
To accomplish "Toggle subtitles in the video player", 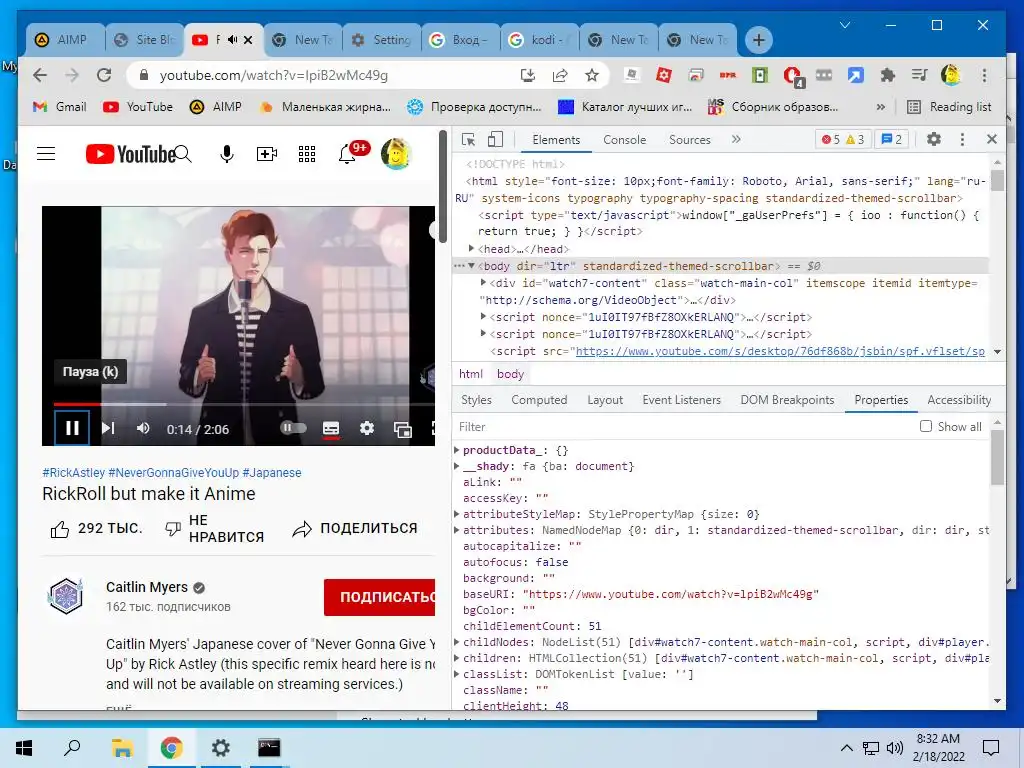I will pyautogui.click(x=331, y=428).
